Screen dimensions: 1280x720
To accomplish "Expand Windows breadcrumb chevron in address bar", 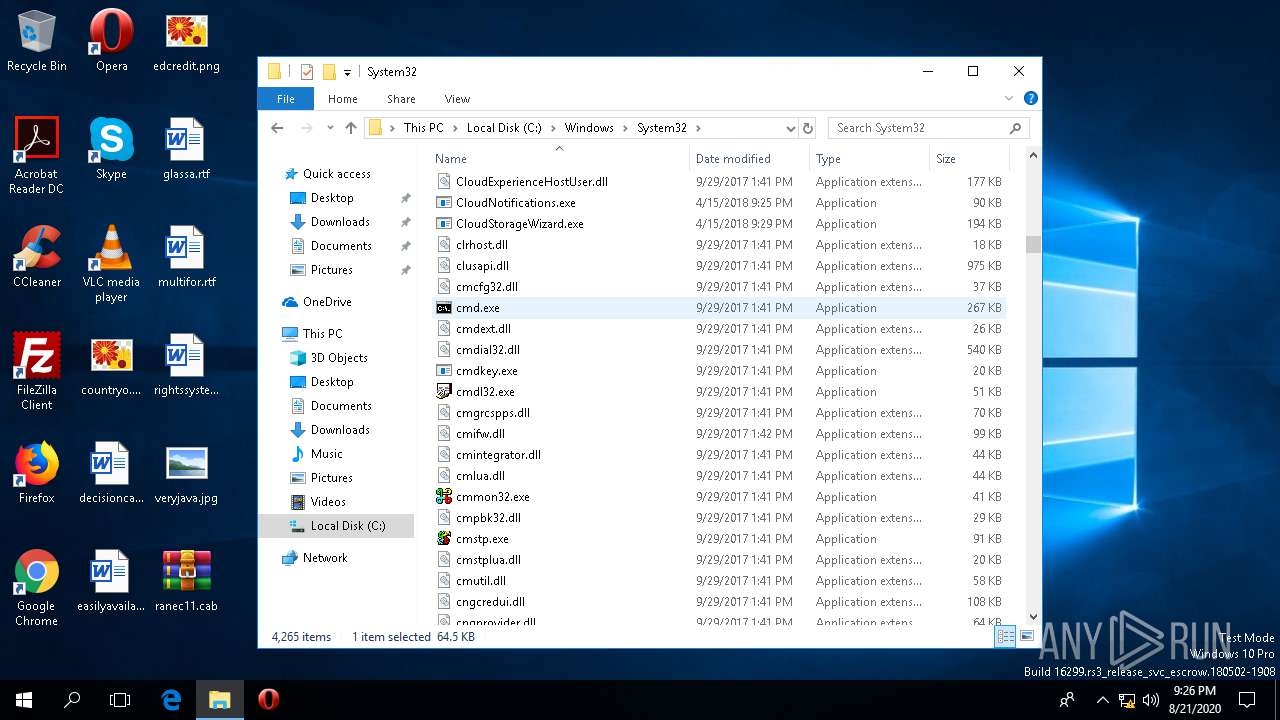I will [x=626, y=128].
